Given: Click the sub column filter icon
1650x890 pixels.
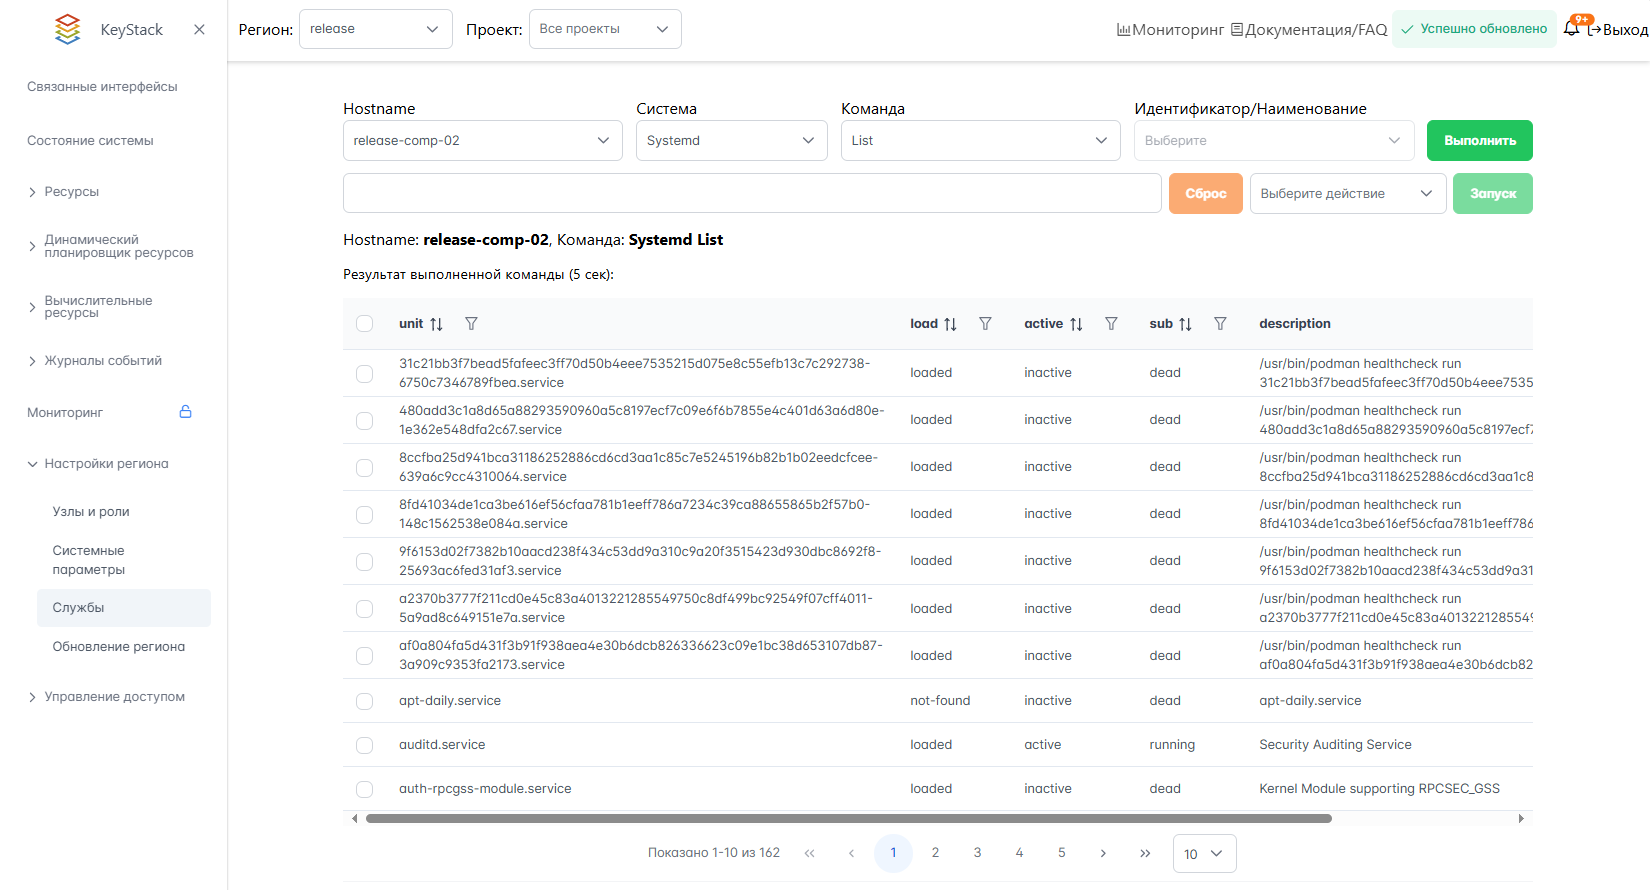Looking at the screenshot, I should 1220,324.
